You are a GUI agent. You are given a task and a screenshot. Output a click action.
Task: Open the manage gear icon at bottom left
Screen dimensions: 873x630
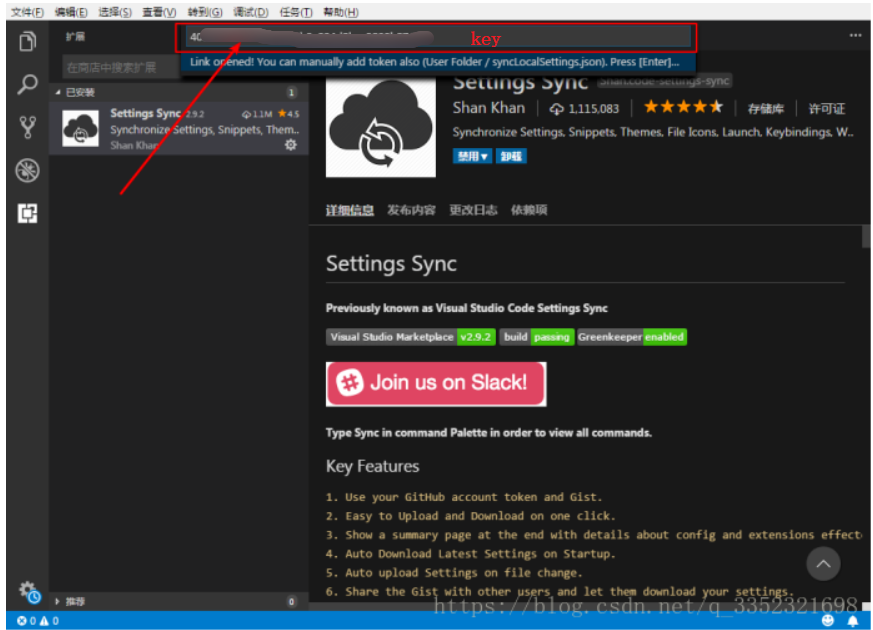(x=27, y=590)
